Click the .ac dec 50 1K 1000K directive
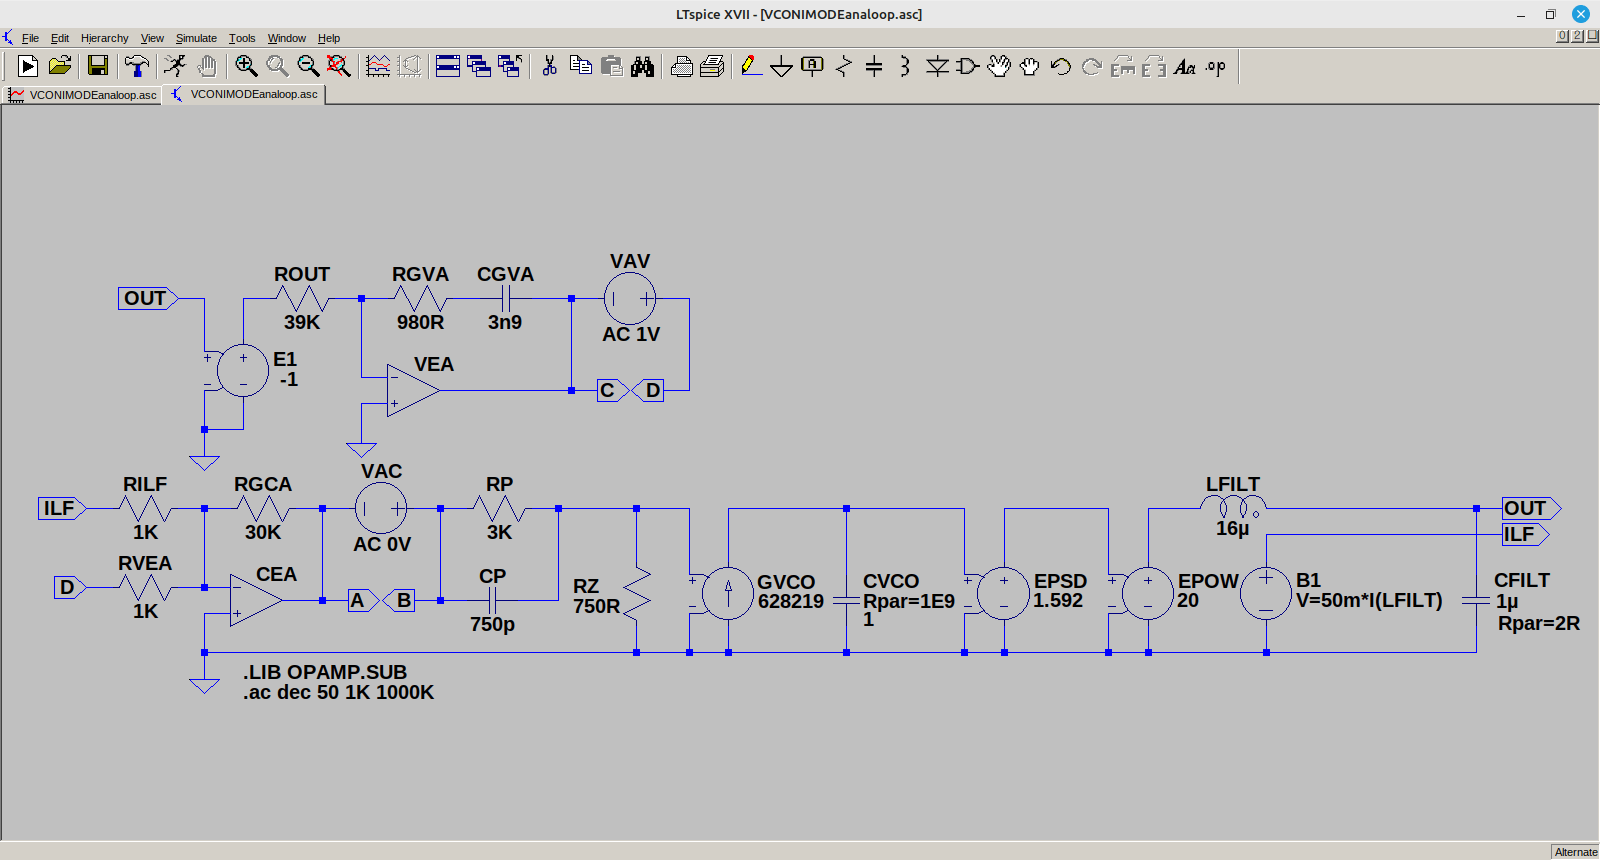The image size is (1600, 860). pyautogui.click(x=338, y=692)
